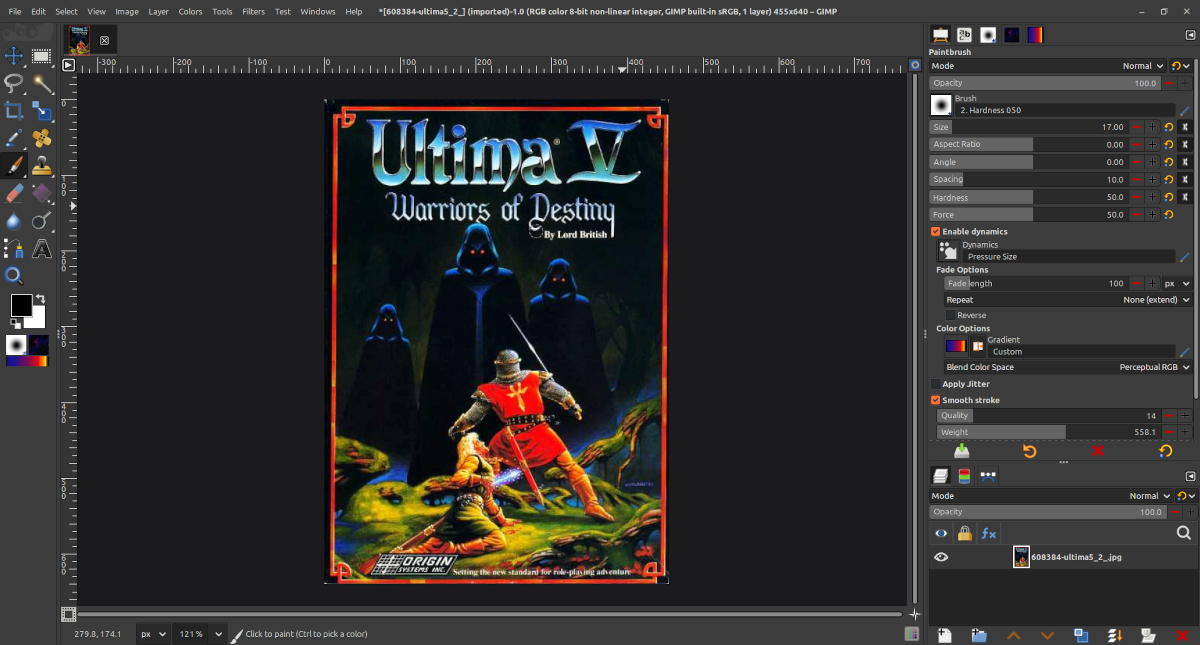Duplicate the current layer
Screen dimensions: 1200x645
[1081, 635]
